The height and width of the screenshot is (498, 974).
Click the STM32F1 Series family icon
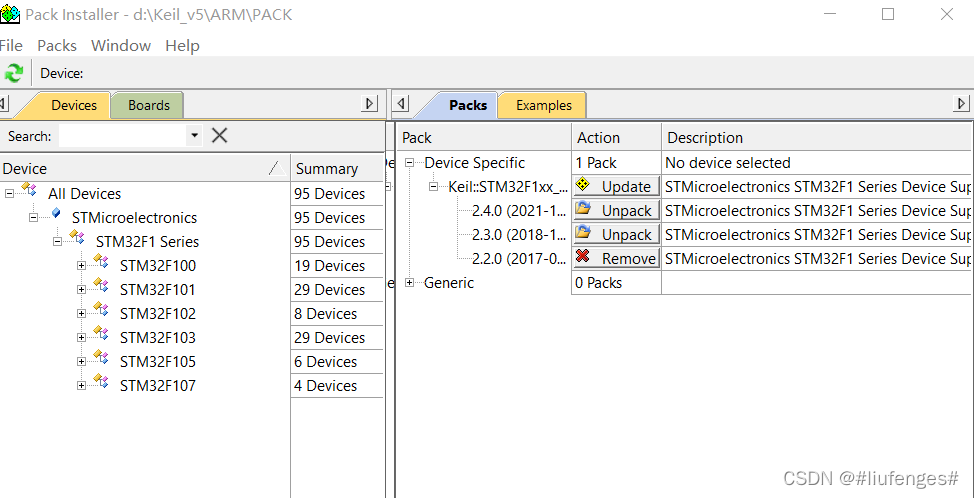click(x=77, y=237)
